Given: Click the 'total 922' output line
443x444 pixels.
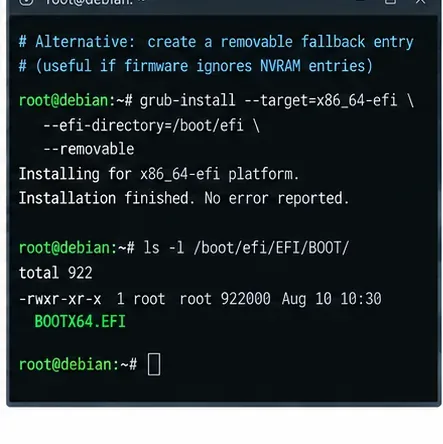Looking at the screenshot, I should click(55, 273).
